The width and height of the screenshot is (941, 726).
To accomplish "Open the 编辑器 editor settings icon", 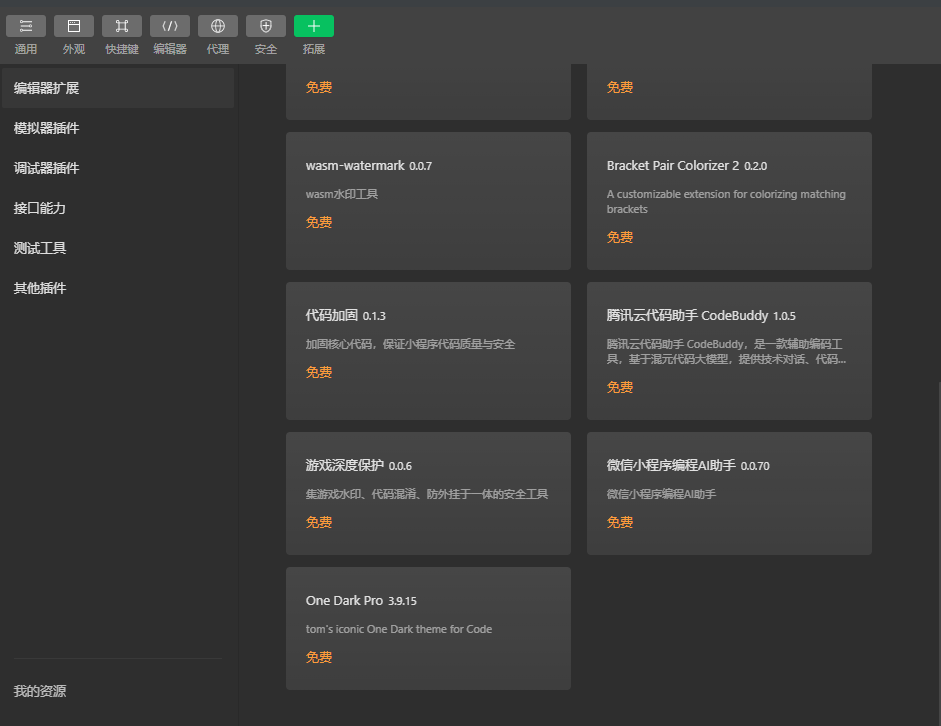I will point(170,26).
